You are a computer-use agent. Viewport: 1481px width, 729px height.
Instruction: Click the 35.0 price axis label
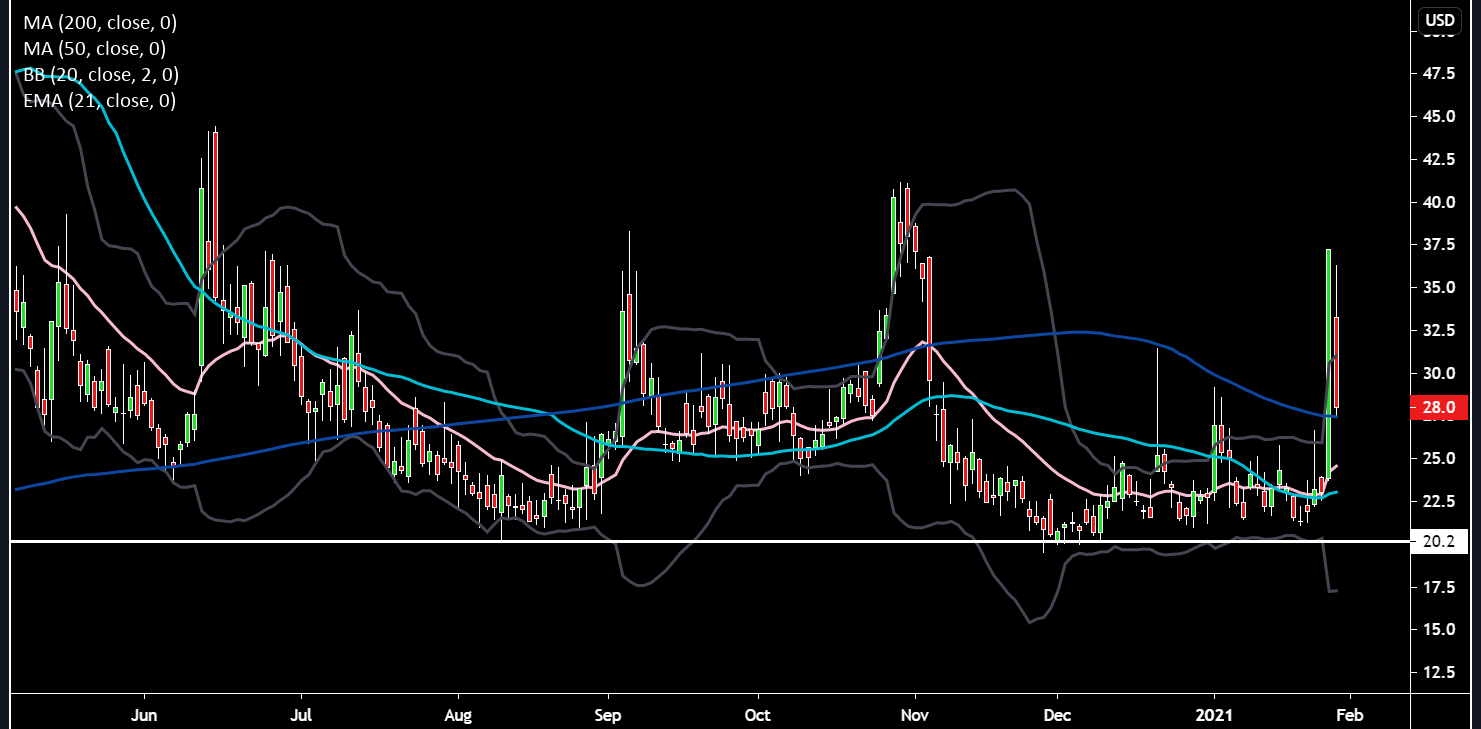[1440, 287]
